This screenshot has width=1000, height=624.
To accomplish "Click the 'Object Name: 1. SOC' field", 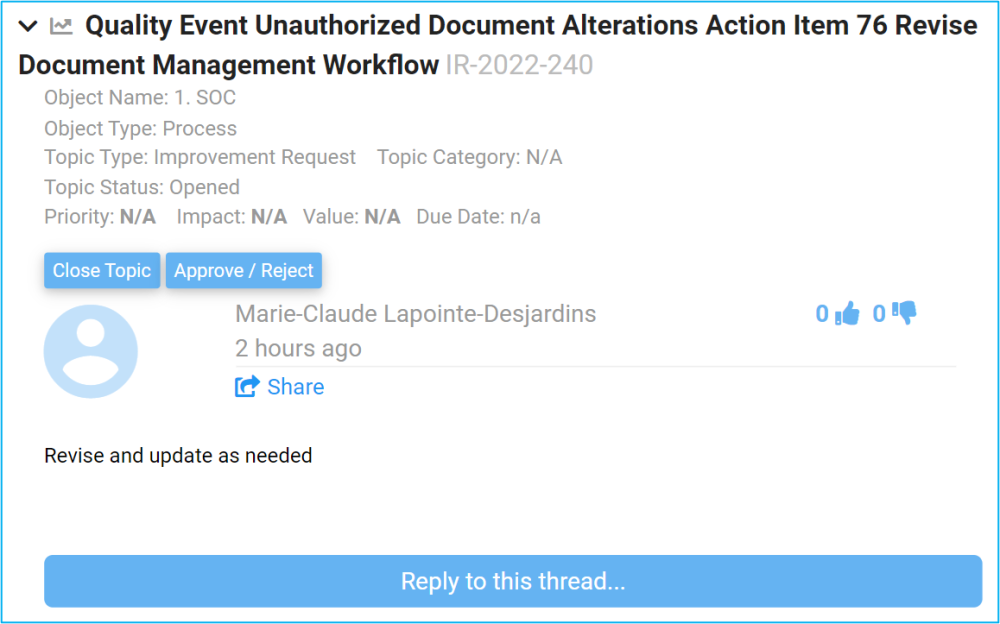I will pos(140,98).
